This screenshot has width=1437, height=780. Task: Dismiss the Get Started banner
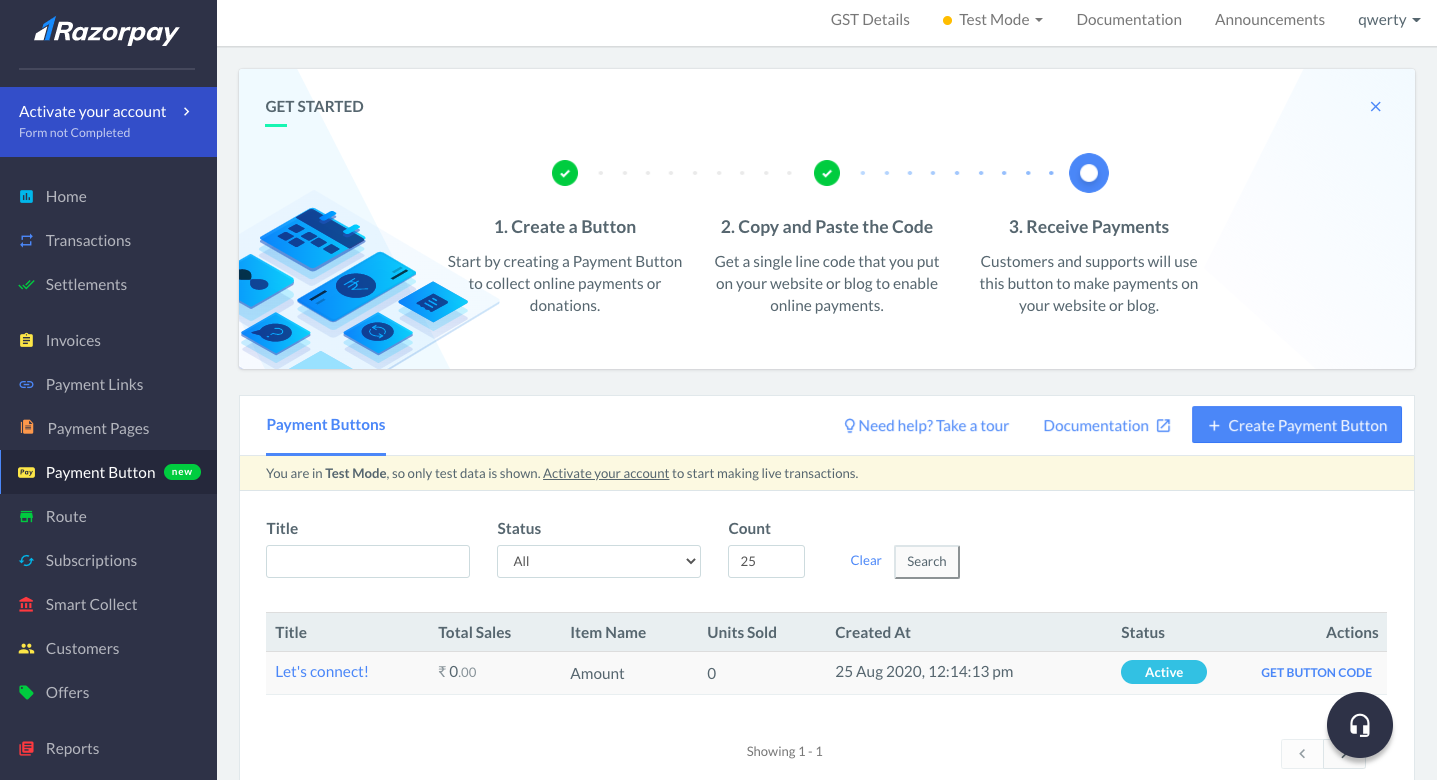point(1375,106)
